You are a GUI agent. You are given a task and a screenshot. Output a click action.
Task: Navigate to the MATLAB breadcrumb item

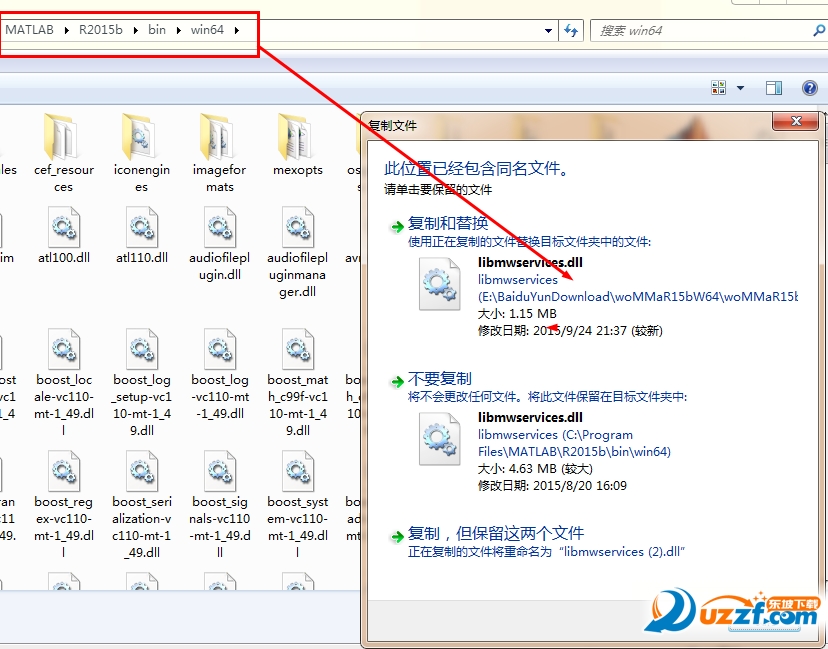coord(30,30)
